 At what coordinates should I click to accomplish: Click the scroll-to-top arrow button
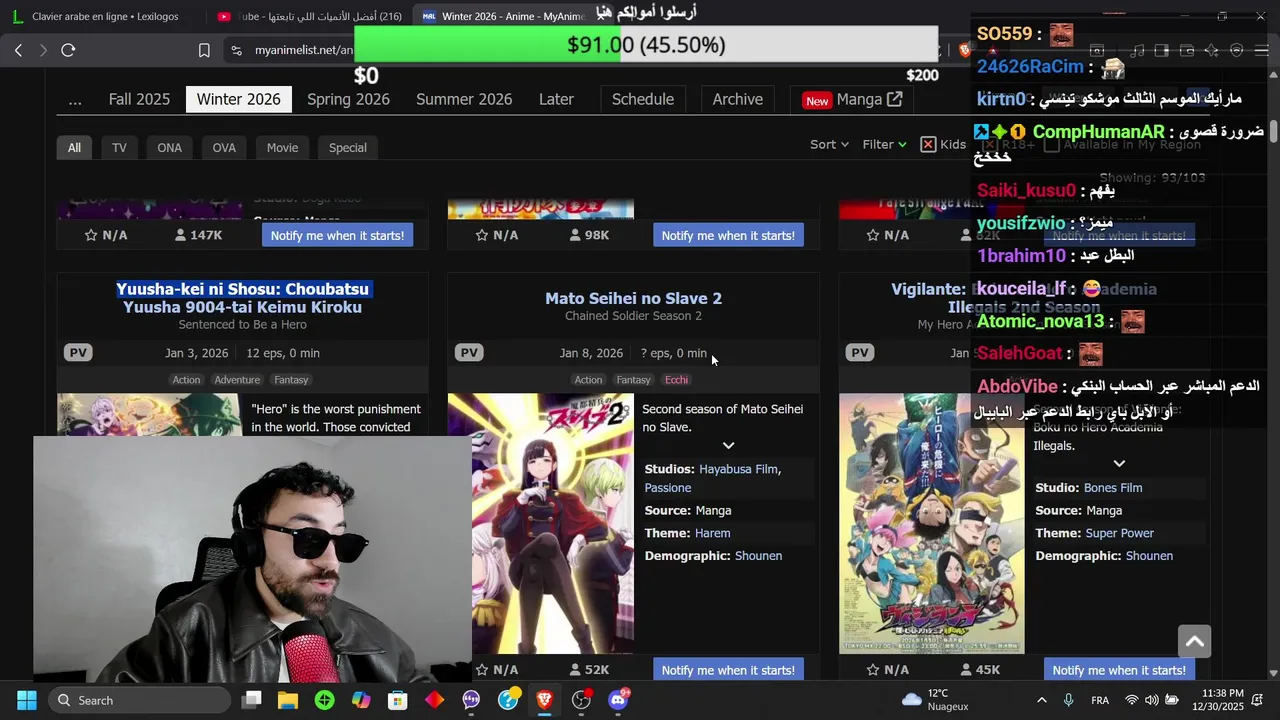click(1194, 641)
